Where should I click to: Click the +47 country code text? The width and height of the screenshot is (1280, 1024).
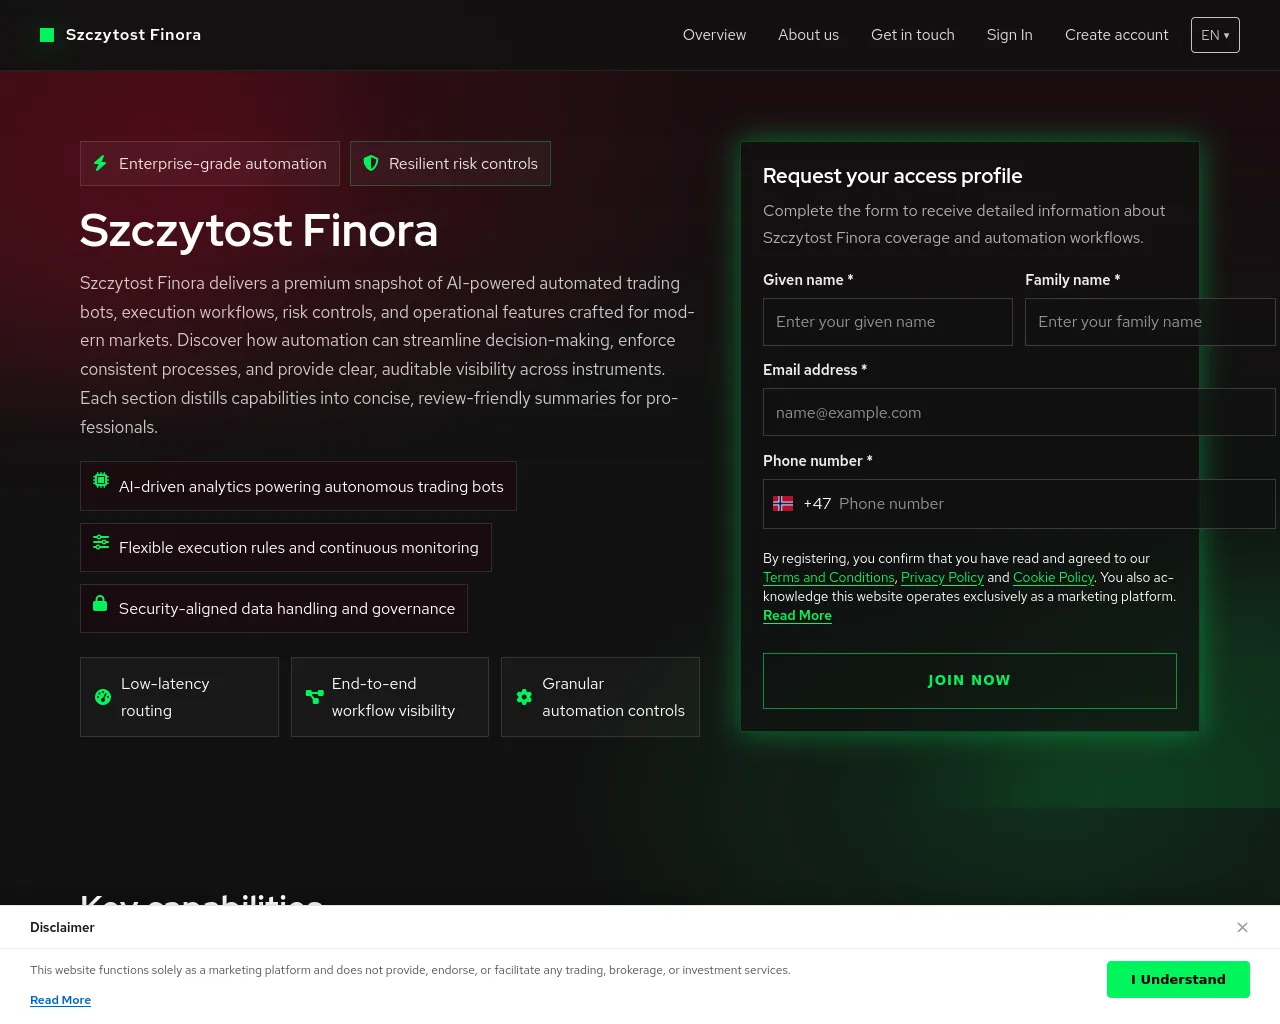point(817,504)
